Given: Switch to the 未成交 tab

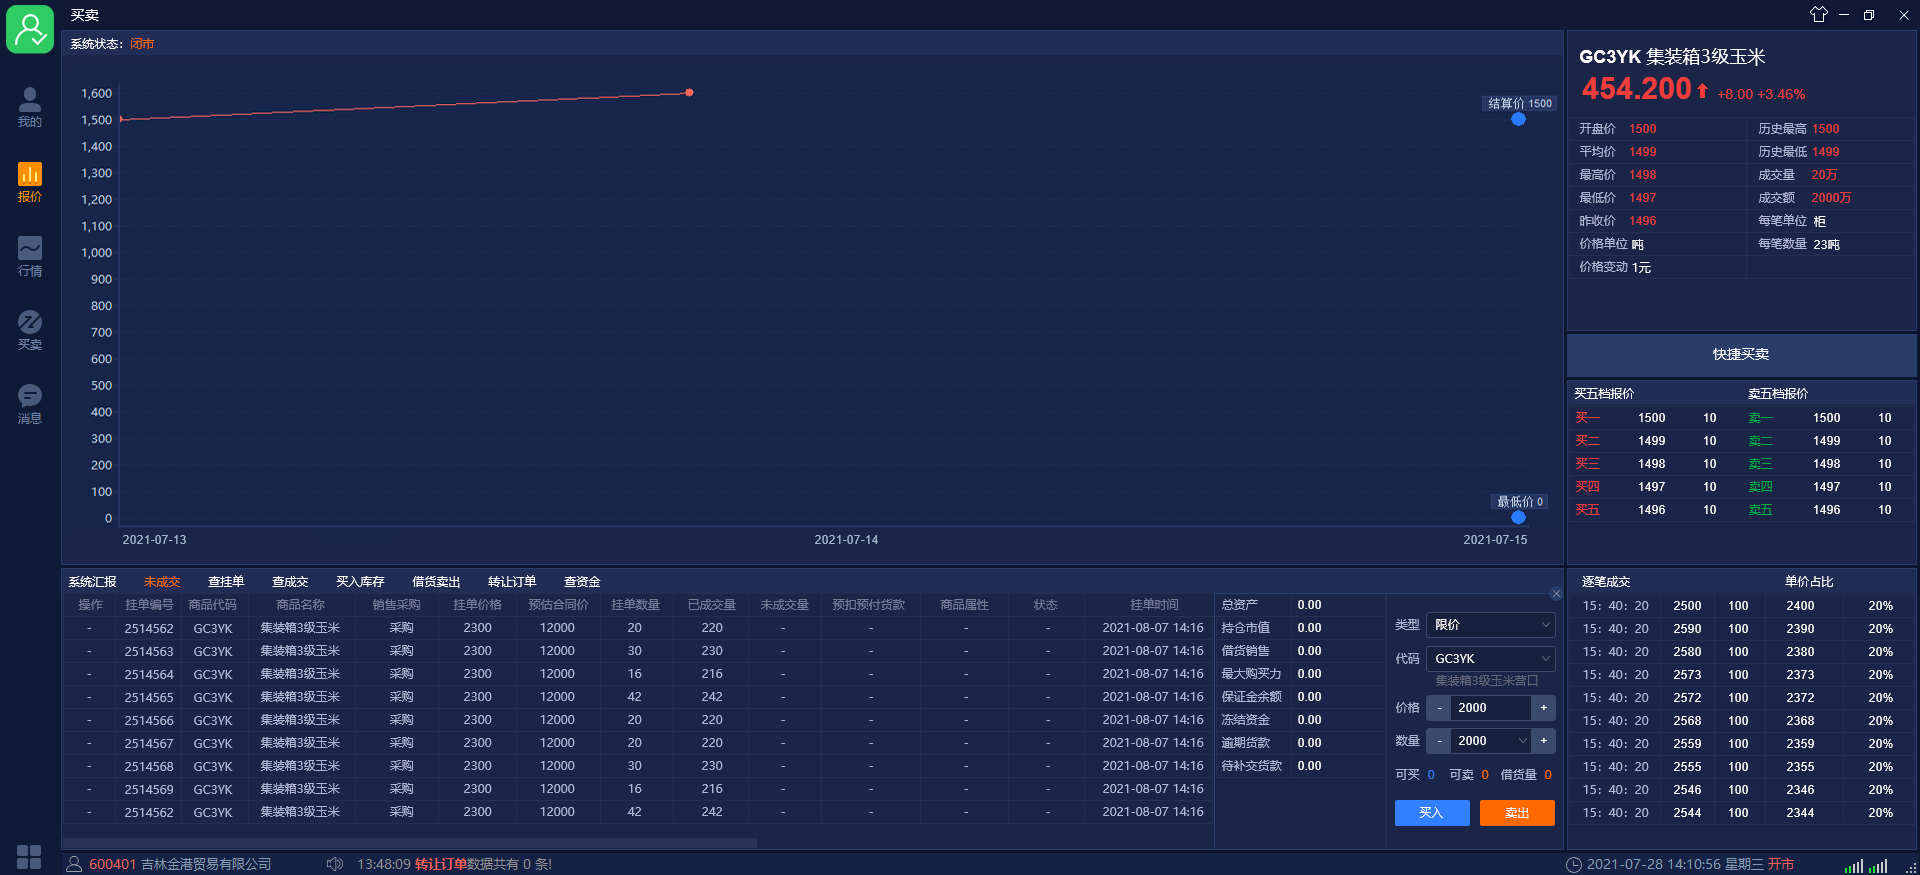Looking at the screenshot, I should coord(162,582).
